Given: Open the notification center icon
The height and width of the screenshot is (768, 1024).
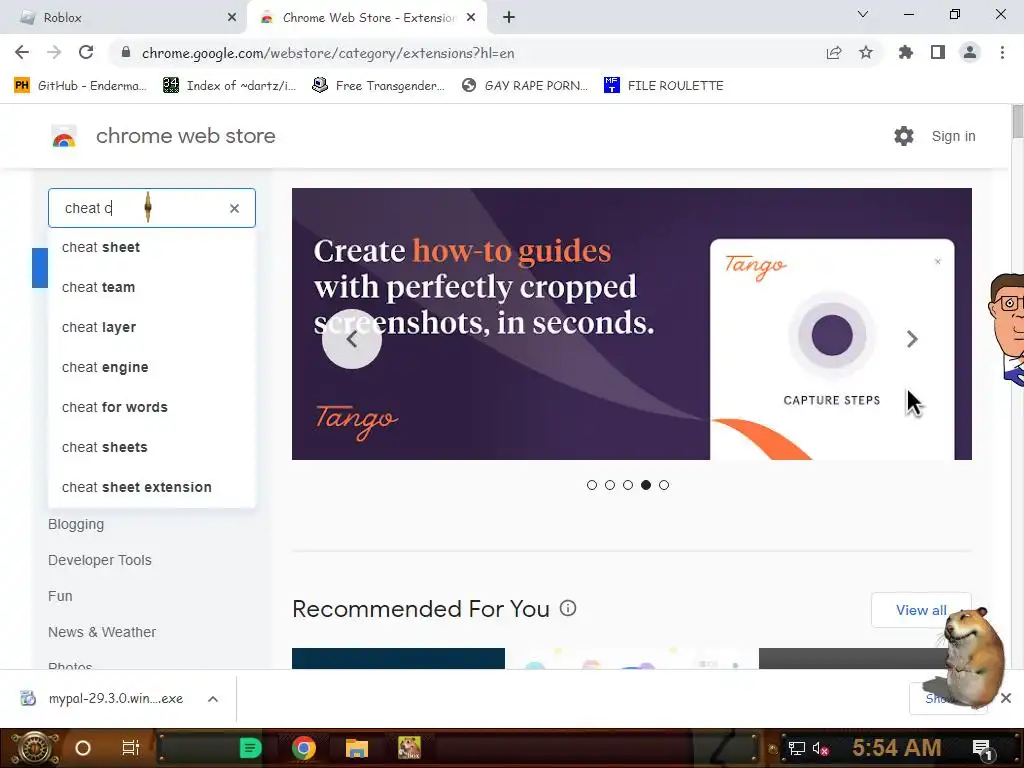Looking at the screenshot, I should coord(982,748).
